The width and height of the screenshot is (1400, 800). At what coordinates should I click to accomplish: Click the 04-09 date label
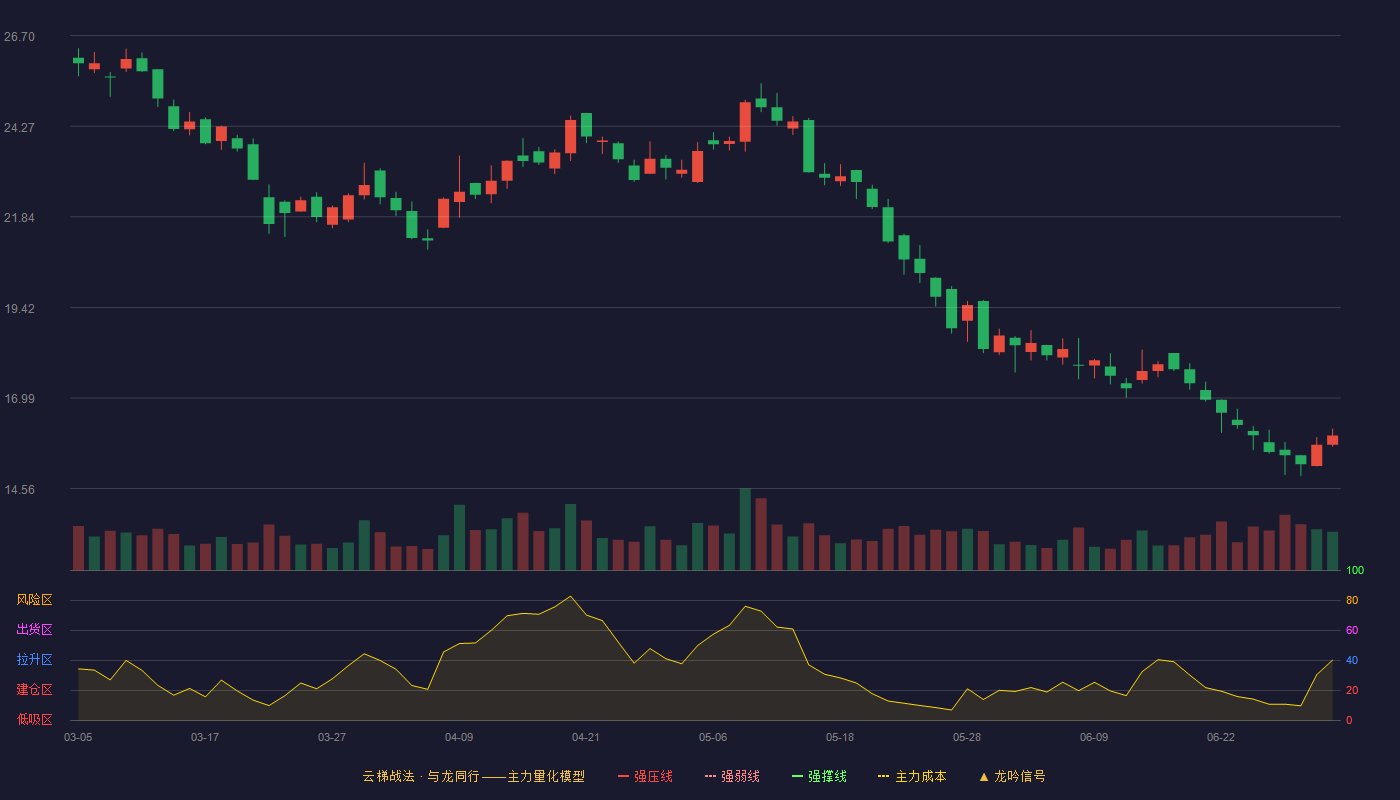459,737
